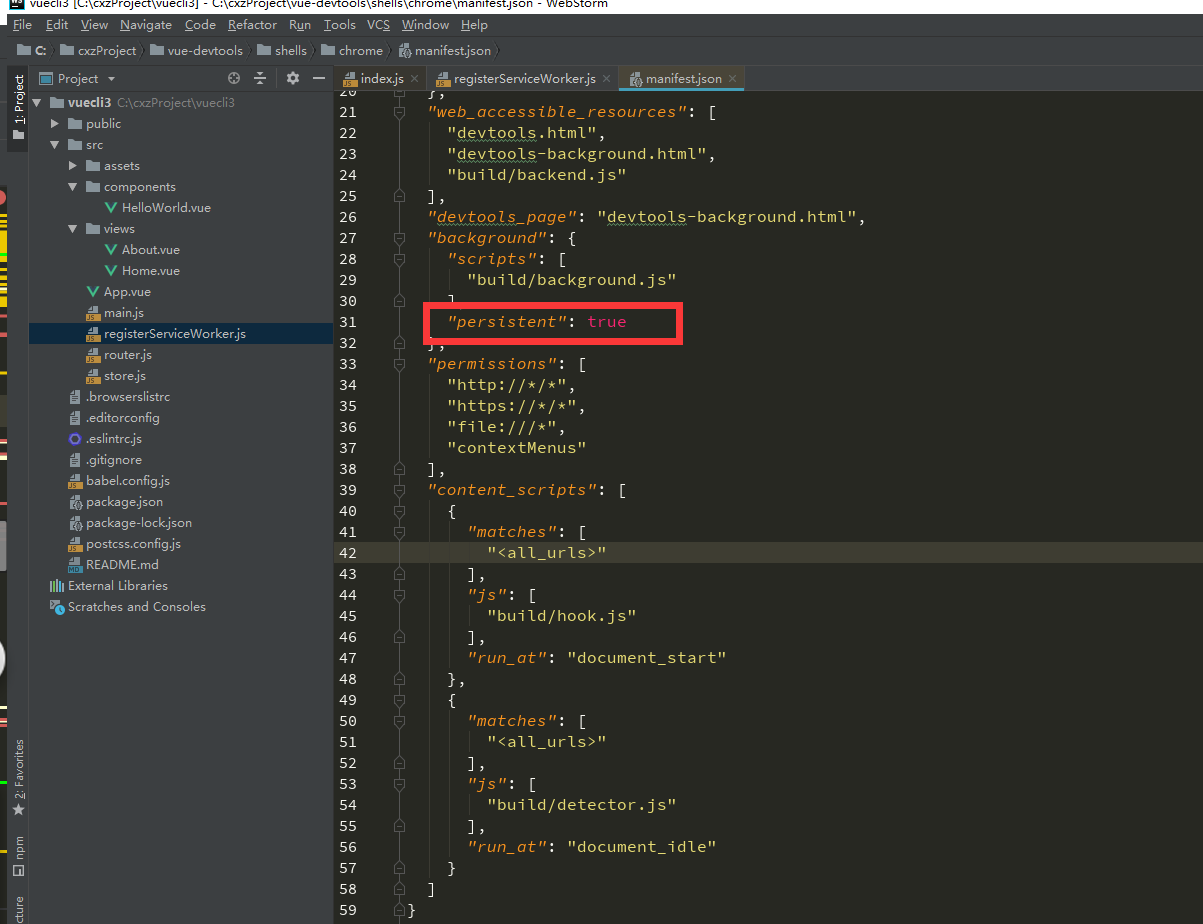Open the Window menu

425,25
